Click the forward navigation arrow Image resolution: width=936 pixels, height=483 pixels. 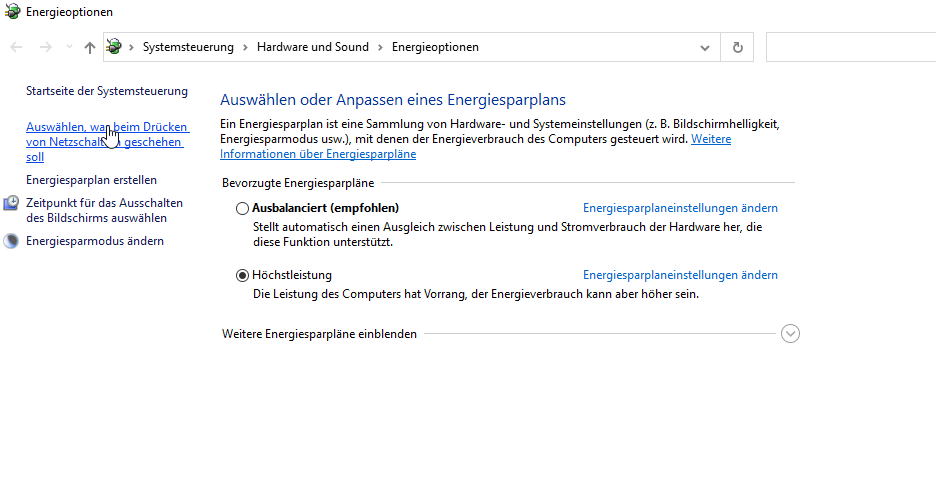pyautogui.click(x=45, y=47)
